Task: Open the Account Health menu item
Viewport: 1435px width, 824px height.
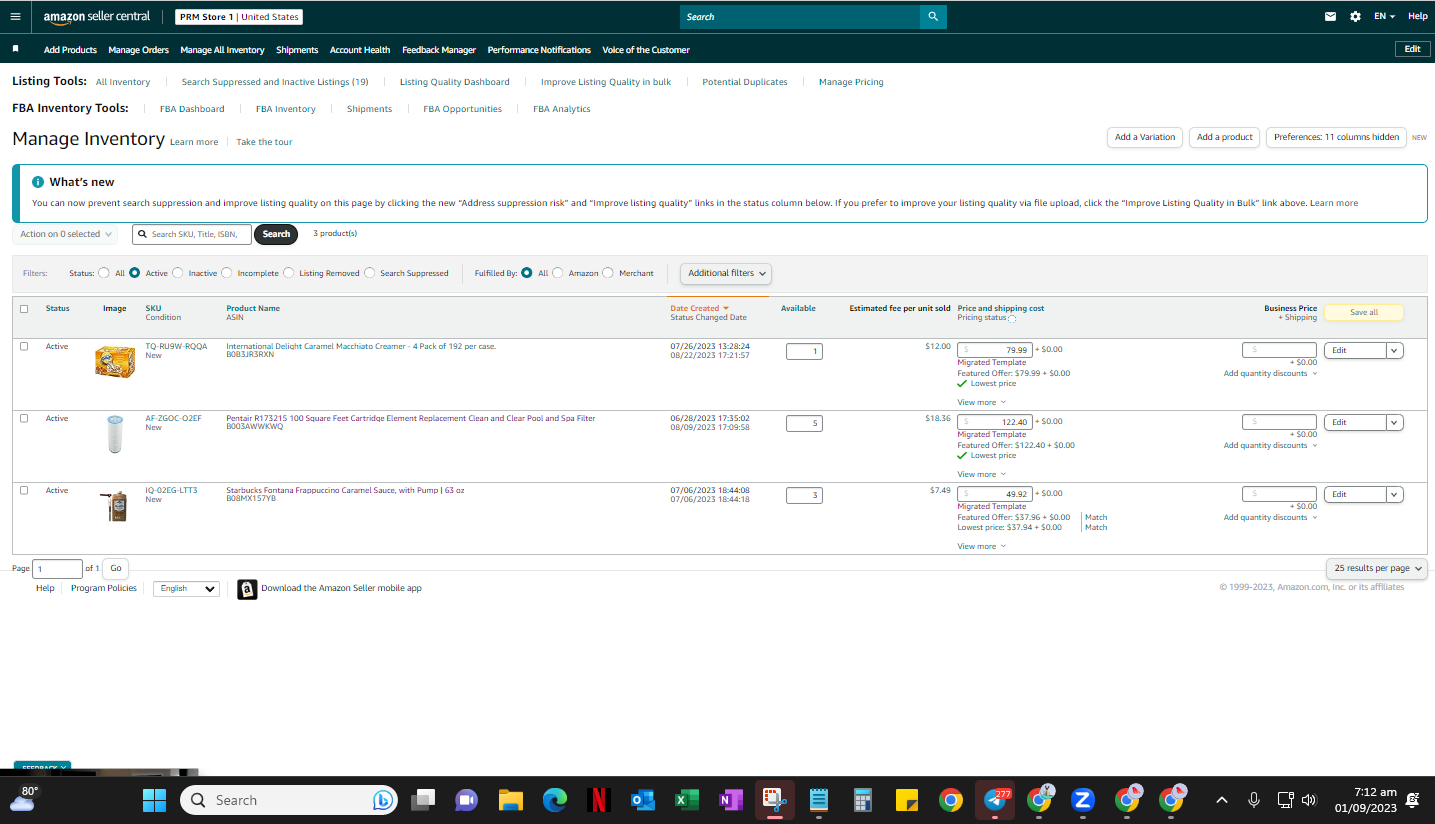Action: point(360,50)
